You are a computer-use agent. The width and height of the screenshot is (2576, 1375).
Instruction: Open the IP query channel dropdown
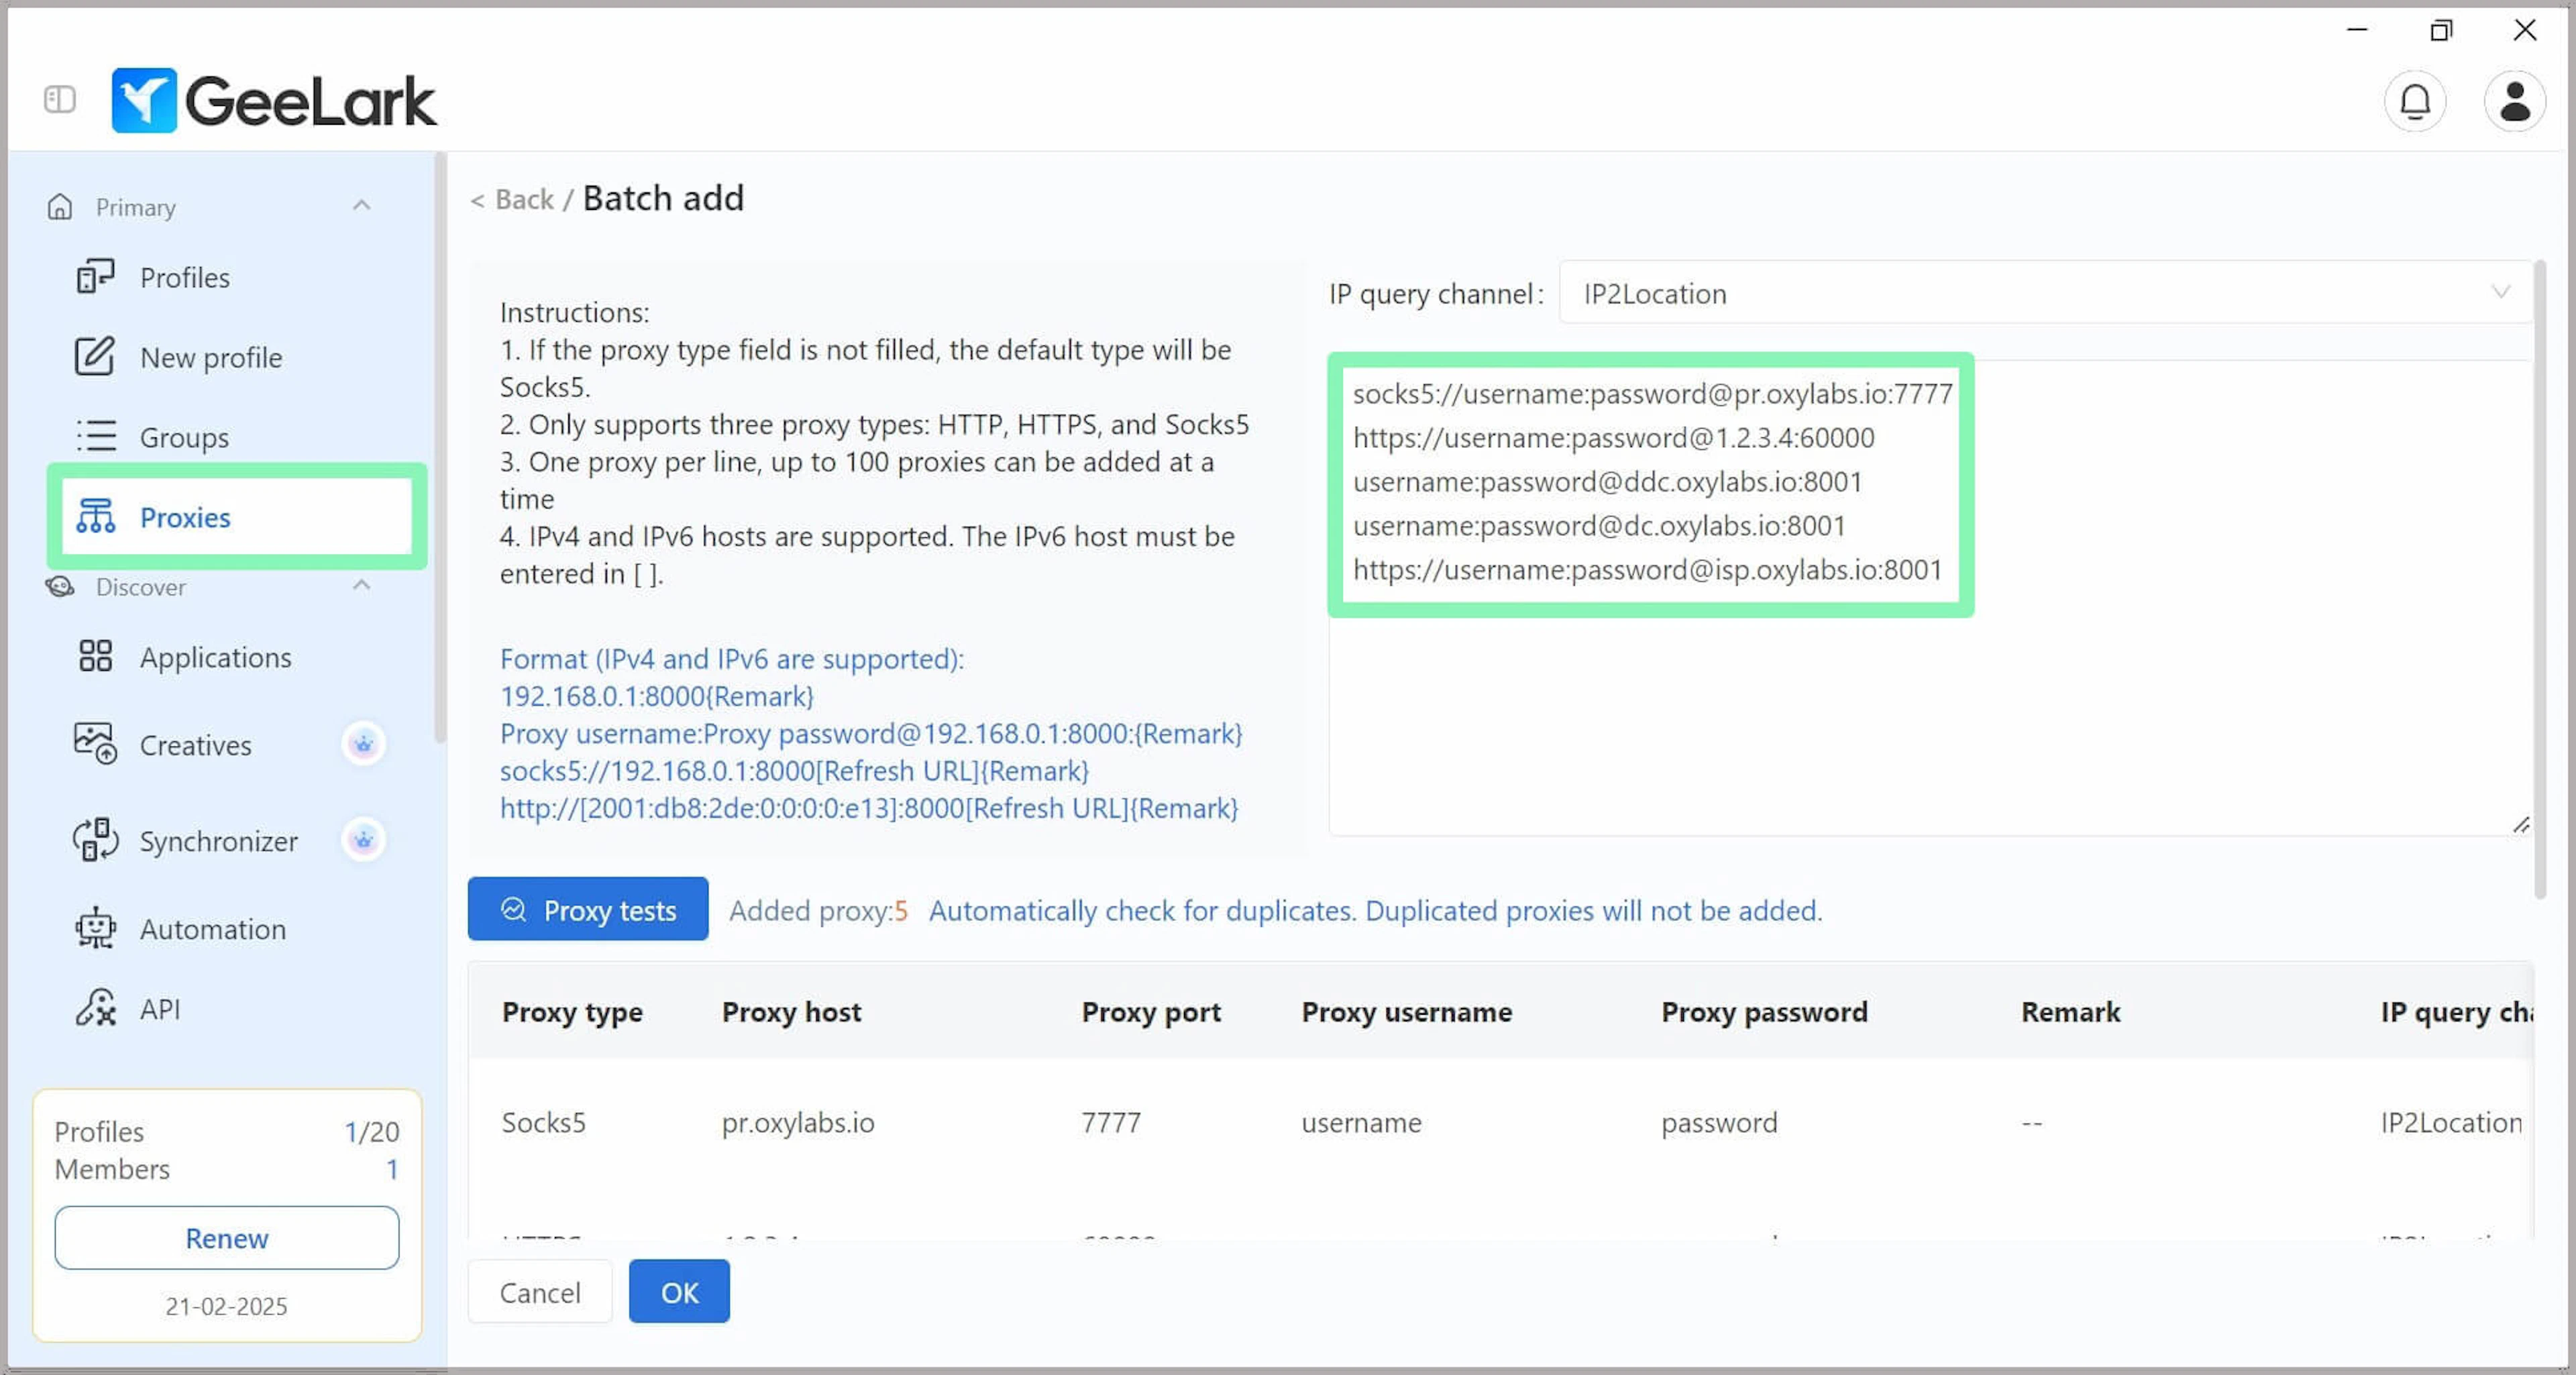2045,293
